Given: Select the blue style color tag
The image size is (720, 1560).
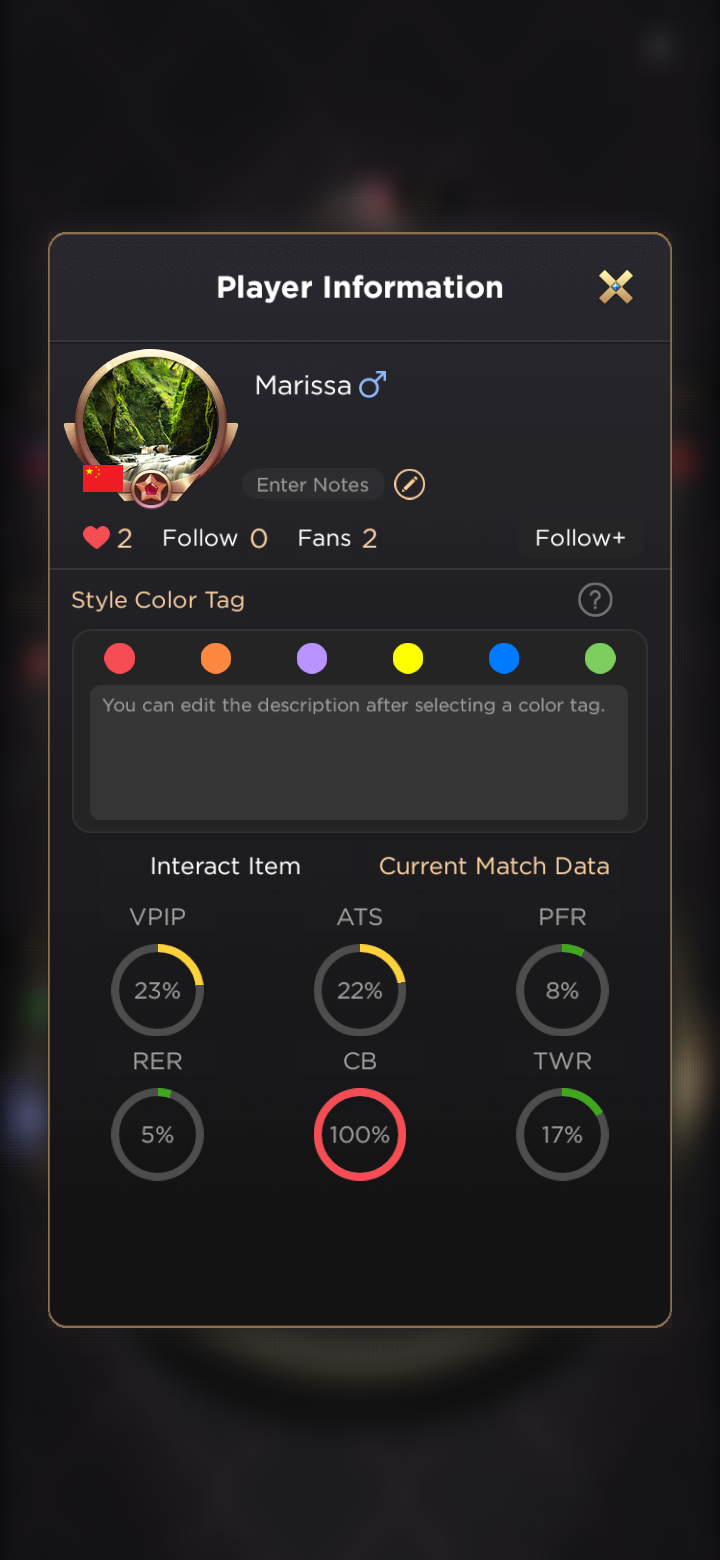Looking at the screenshot, I should point(504,659).
